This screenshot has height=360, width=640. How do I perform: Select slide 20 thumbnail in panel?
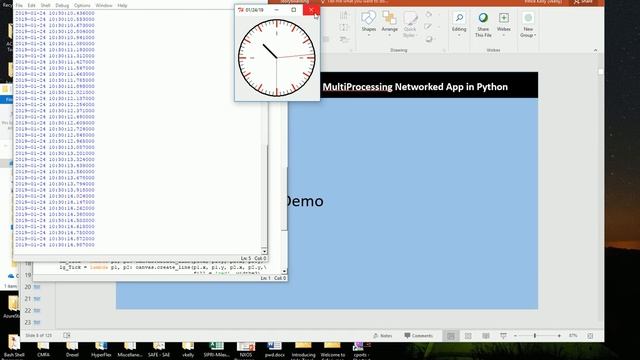(37, 287)
